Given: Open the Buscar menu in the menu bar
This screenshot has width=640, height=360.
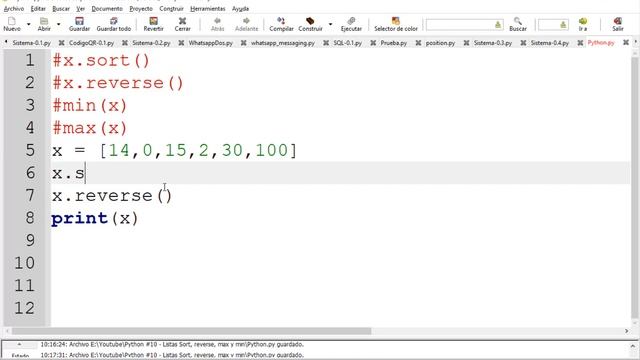Looking at the screenshot, I should [61, 9].
